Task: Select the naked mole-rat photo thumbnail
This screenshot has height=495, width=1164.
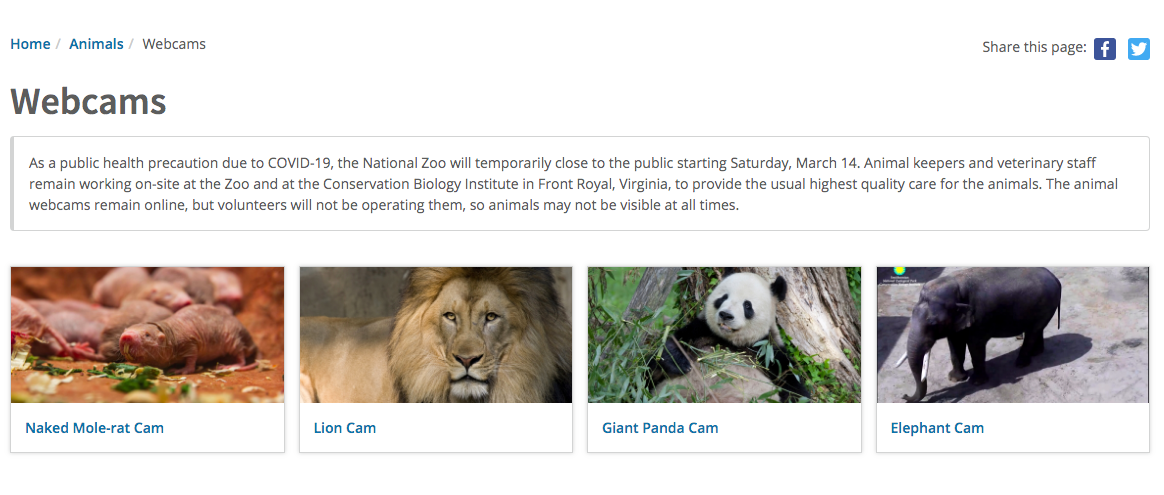Action: point(148,335)
